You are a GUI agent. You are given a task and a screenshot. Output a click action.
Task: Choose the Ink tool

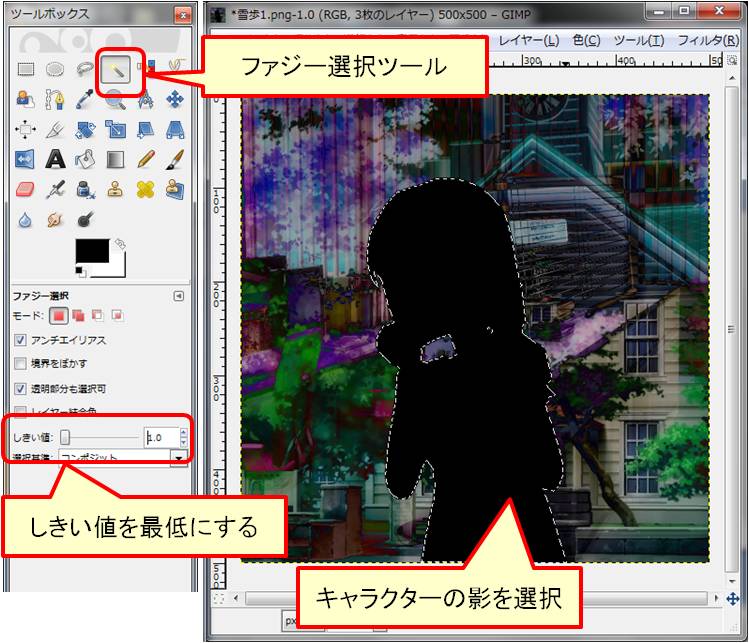[x=85, y=189]
